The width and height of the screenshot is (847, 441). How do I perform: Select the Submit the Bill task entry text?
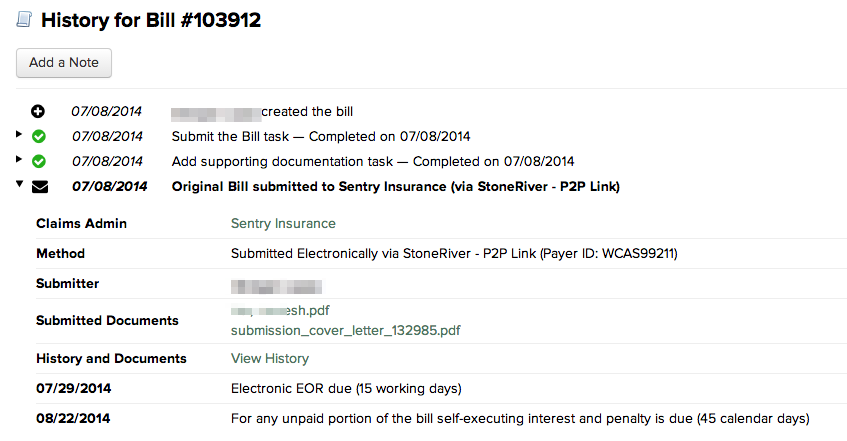(x=321, y=137)
